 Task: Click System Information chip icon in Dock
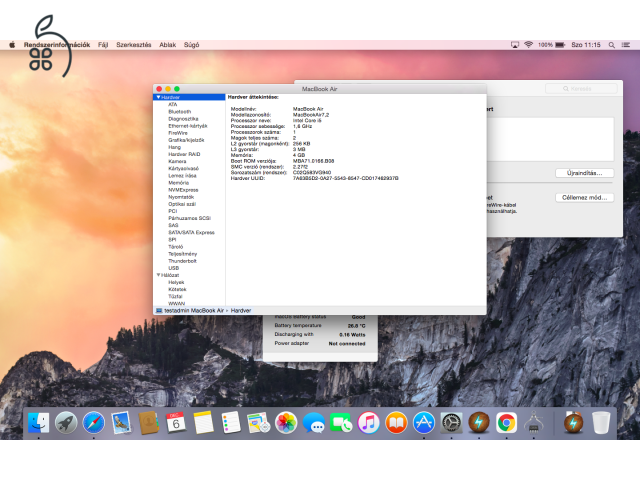click(x=533, y=422)
